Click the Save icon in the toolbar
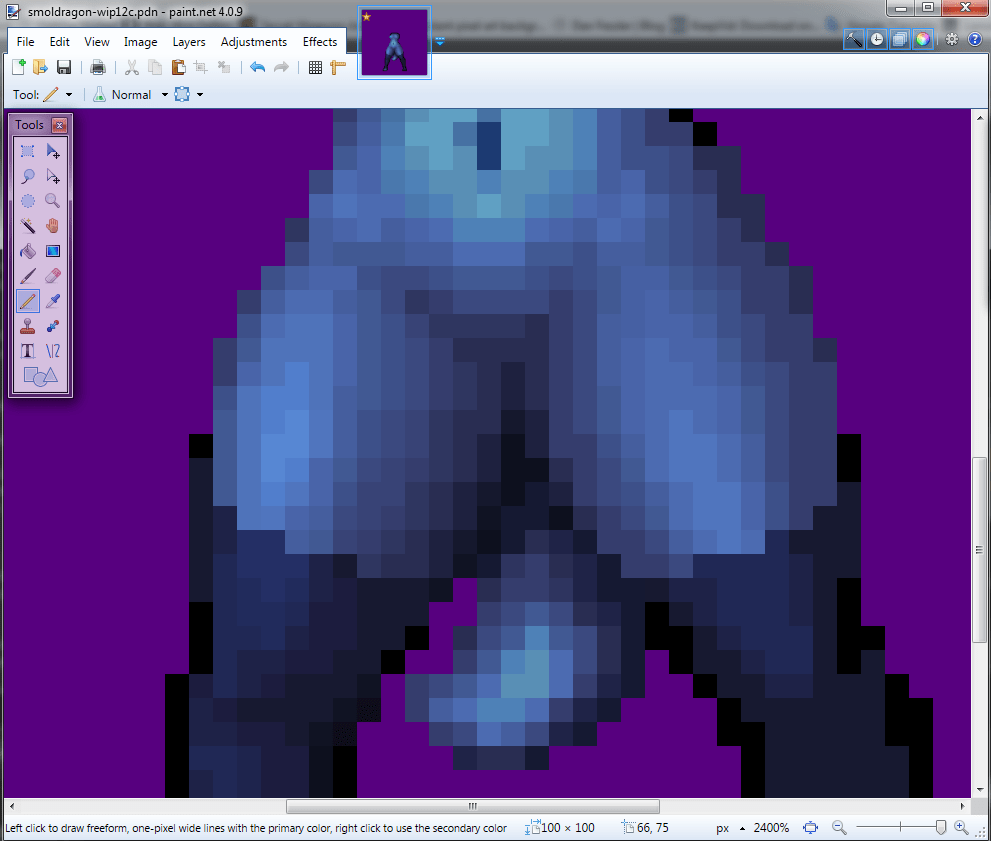Screen dimensions: 991x841 (x=64, y=67)
